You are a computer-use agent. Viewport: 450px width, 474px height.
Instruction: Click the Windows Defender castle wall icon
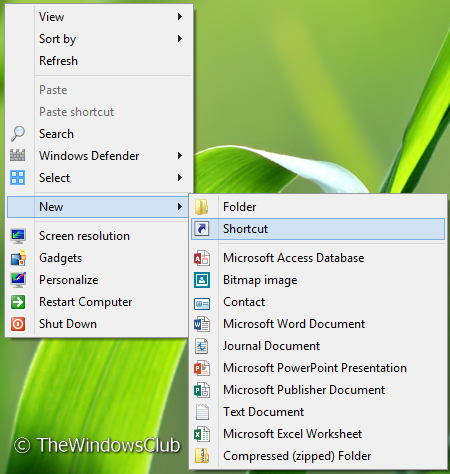pos(18,155)
